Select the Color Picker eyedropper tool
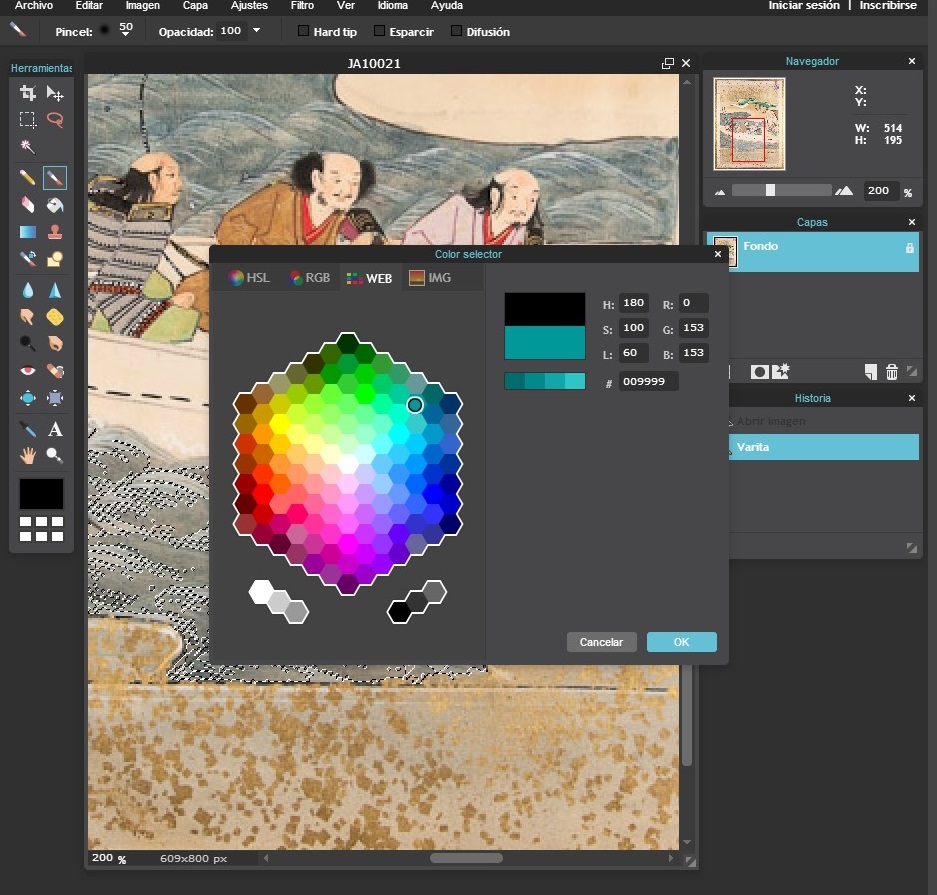This screenshot has height=895, width=937. [27, 429]
